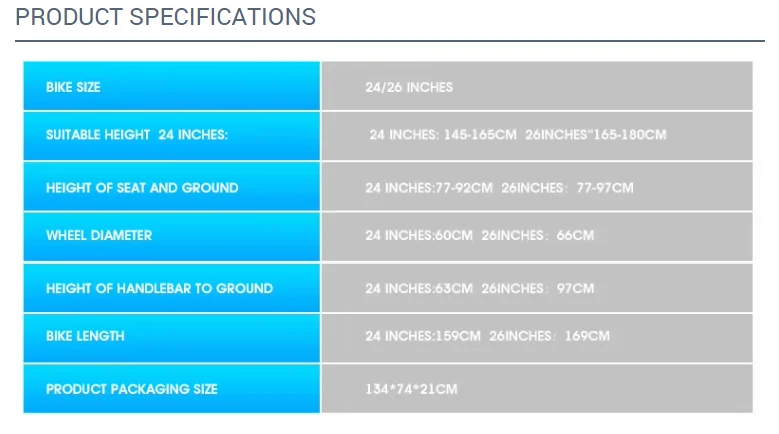This screenshot has height=434, width=779.
Task: Click the 169CM bike length value
Action: 588,336
